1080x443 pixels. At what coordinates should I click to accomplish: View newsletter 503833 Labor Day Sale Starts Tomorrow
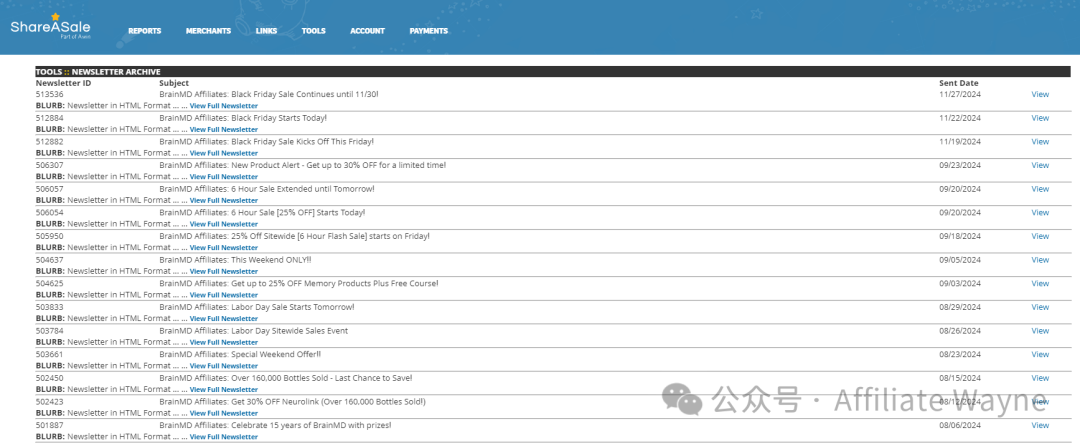pyautogui.click(x=1040, y=307)
